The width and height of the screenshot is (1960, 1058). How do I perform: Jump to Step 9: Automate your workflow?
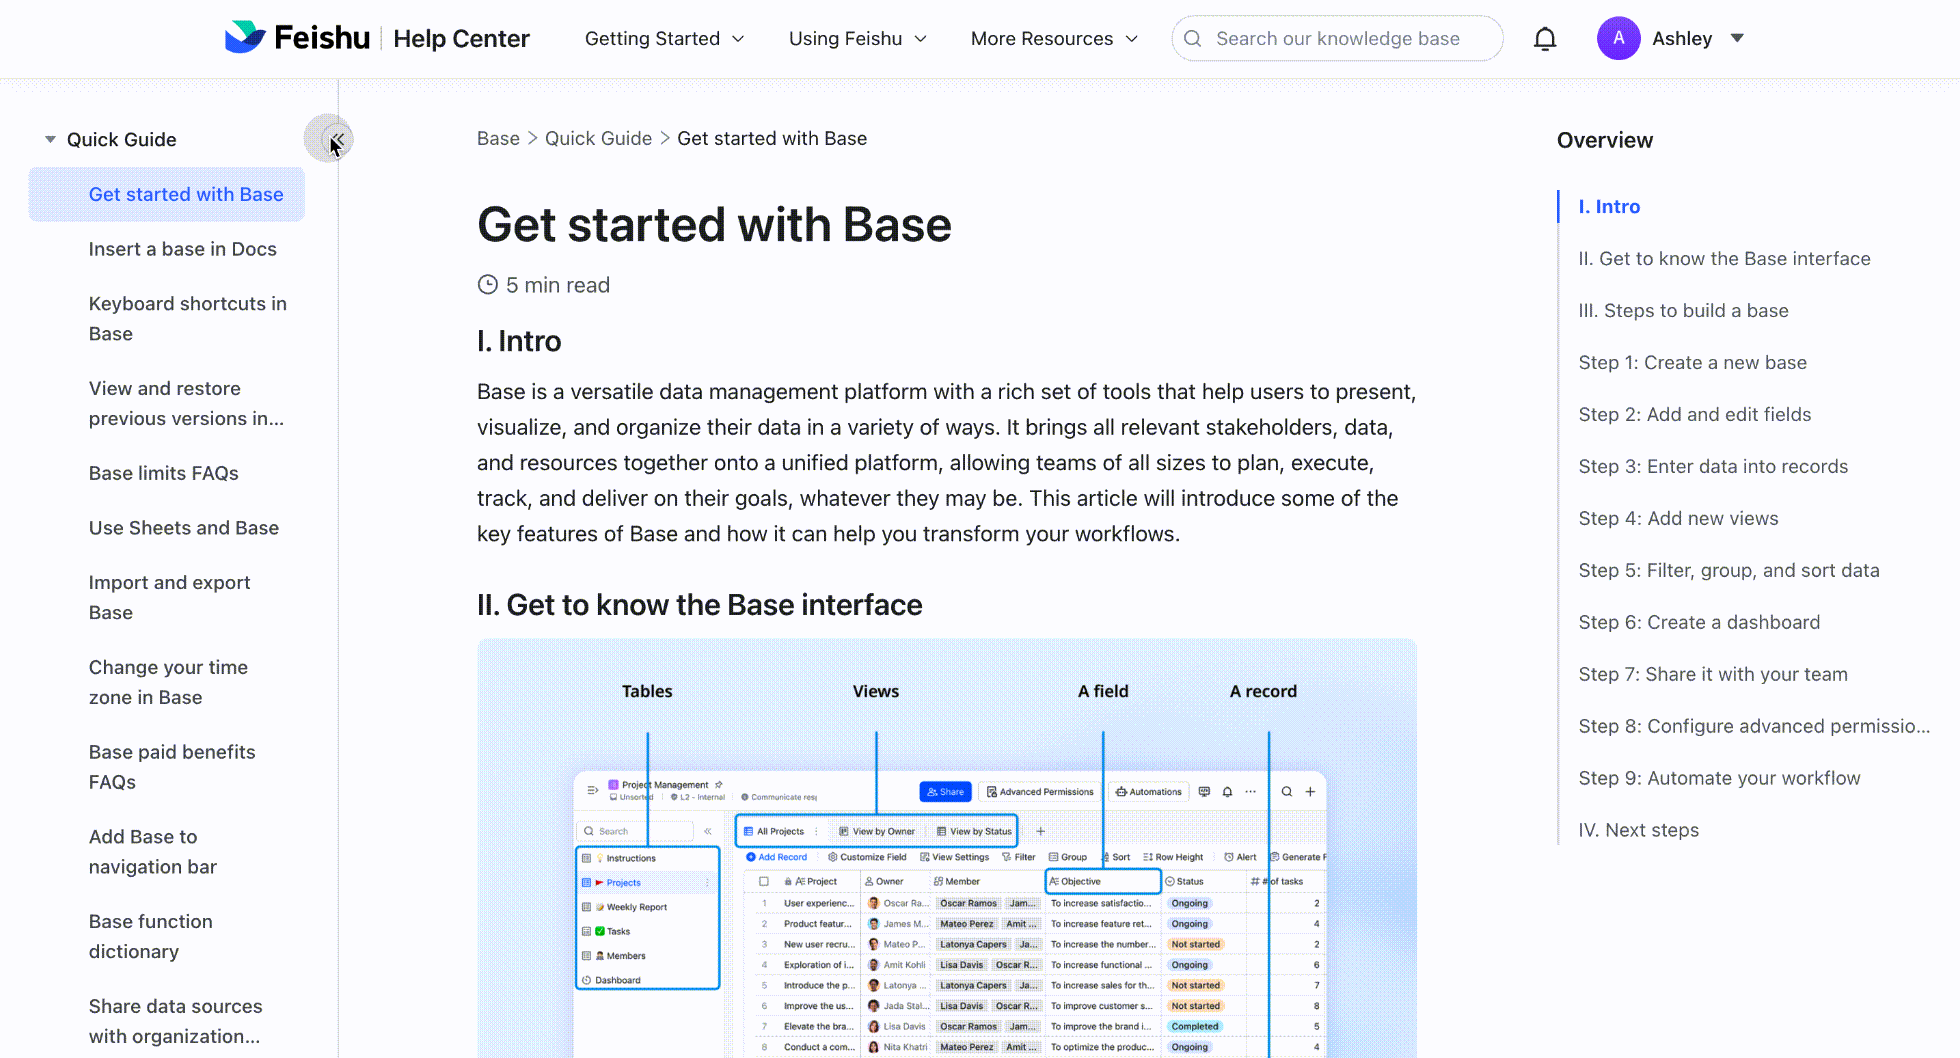[x=1719, y=779]
